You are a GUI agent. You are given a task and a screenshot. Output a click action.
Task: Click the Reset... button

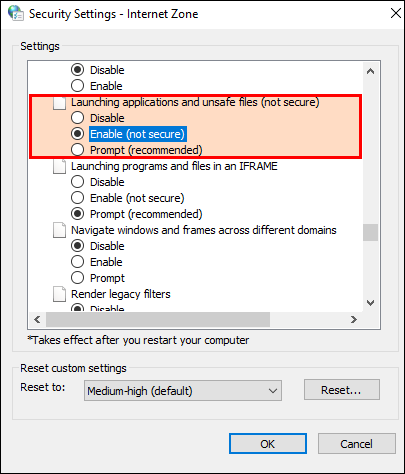(x=342, y=390)
